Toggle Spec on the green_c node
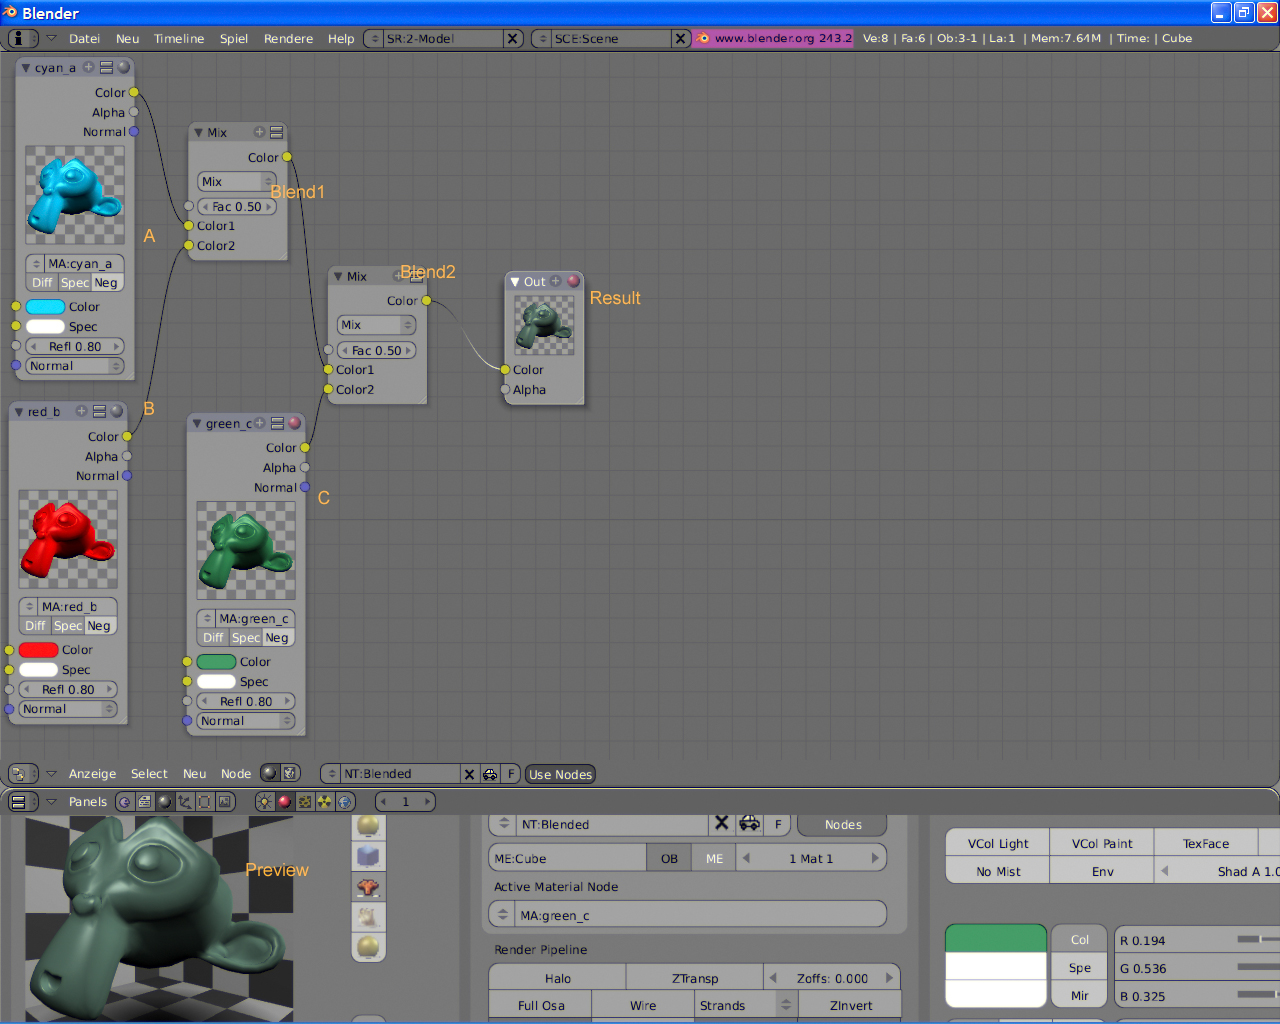Viewport: 1280px width, 1024px height. click(246, 638)
